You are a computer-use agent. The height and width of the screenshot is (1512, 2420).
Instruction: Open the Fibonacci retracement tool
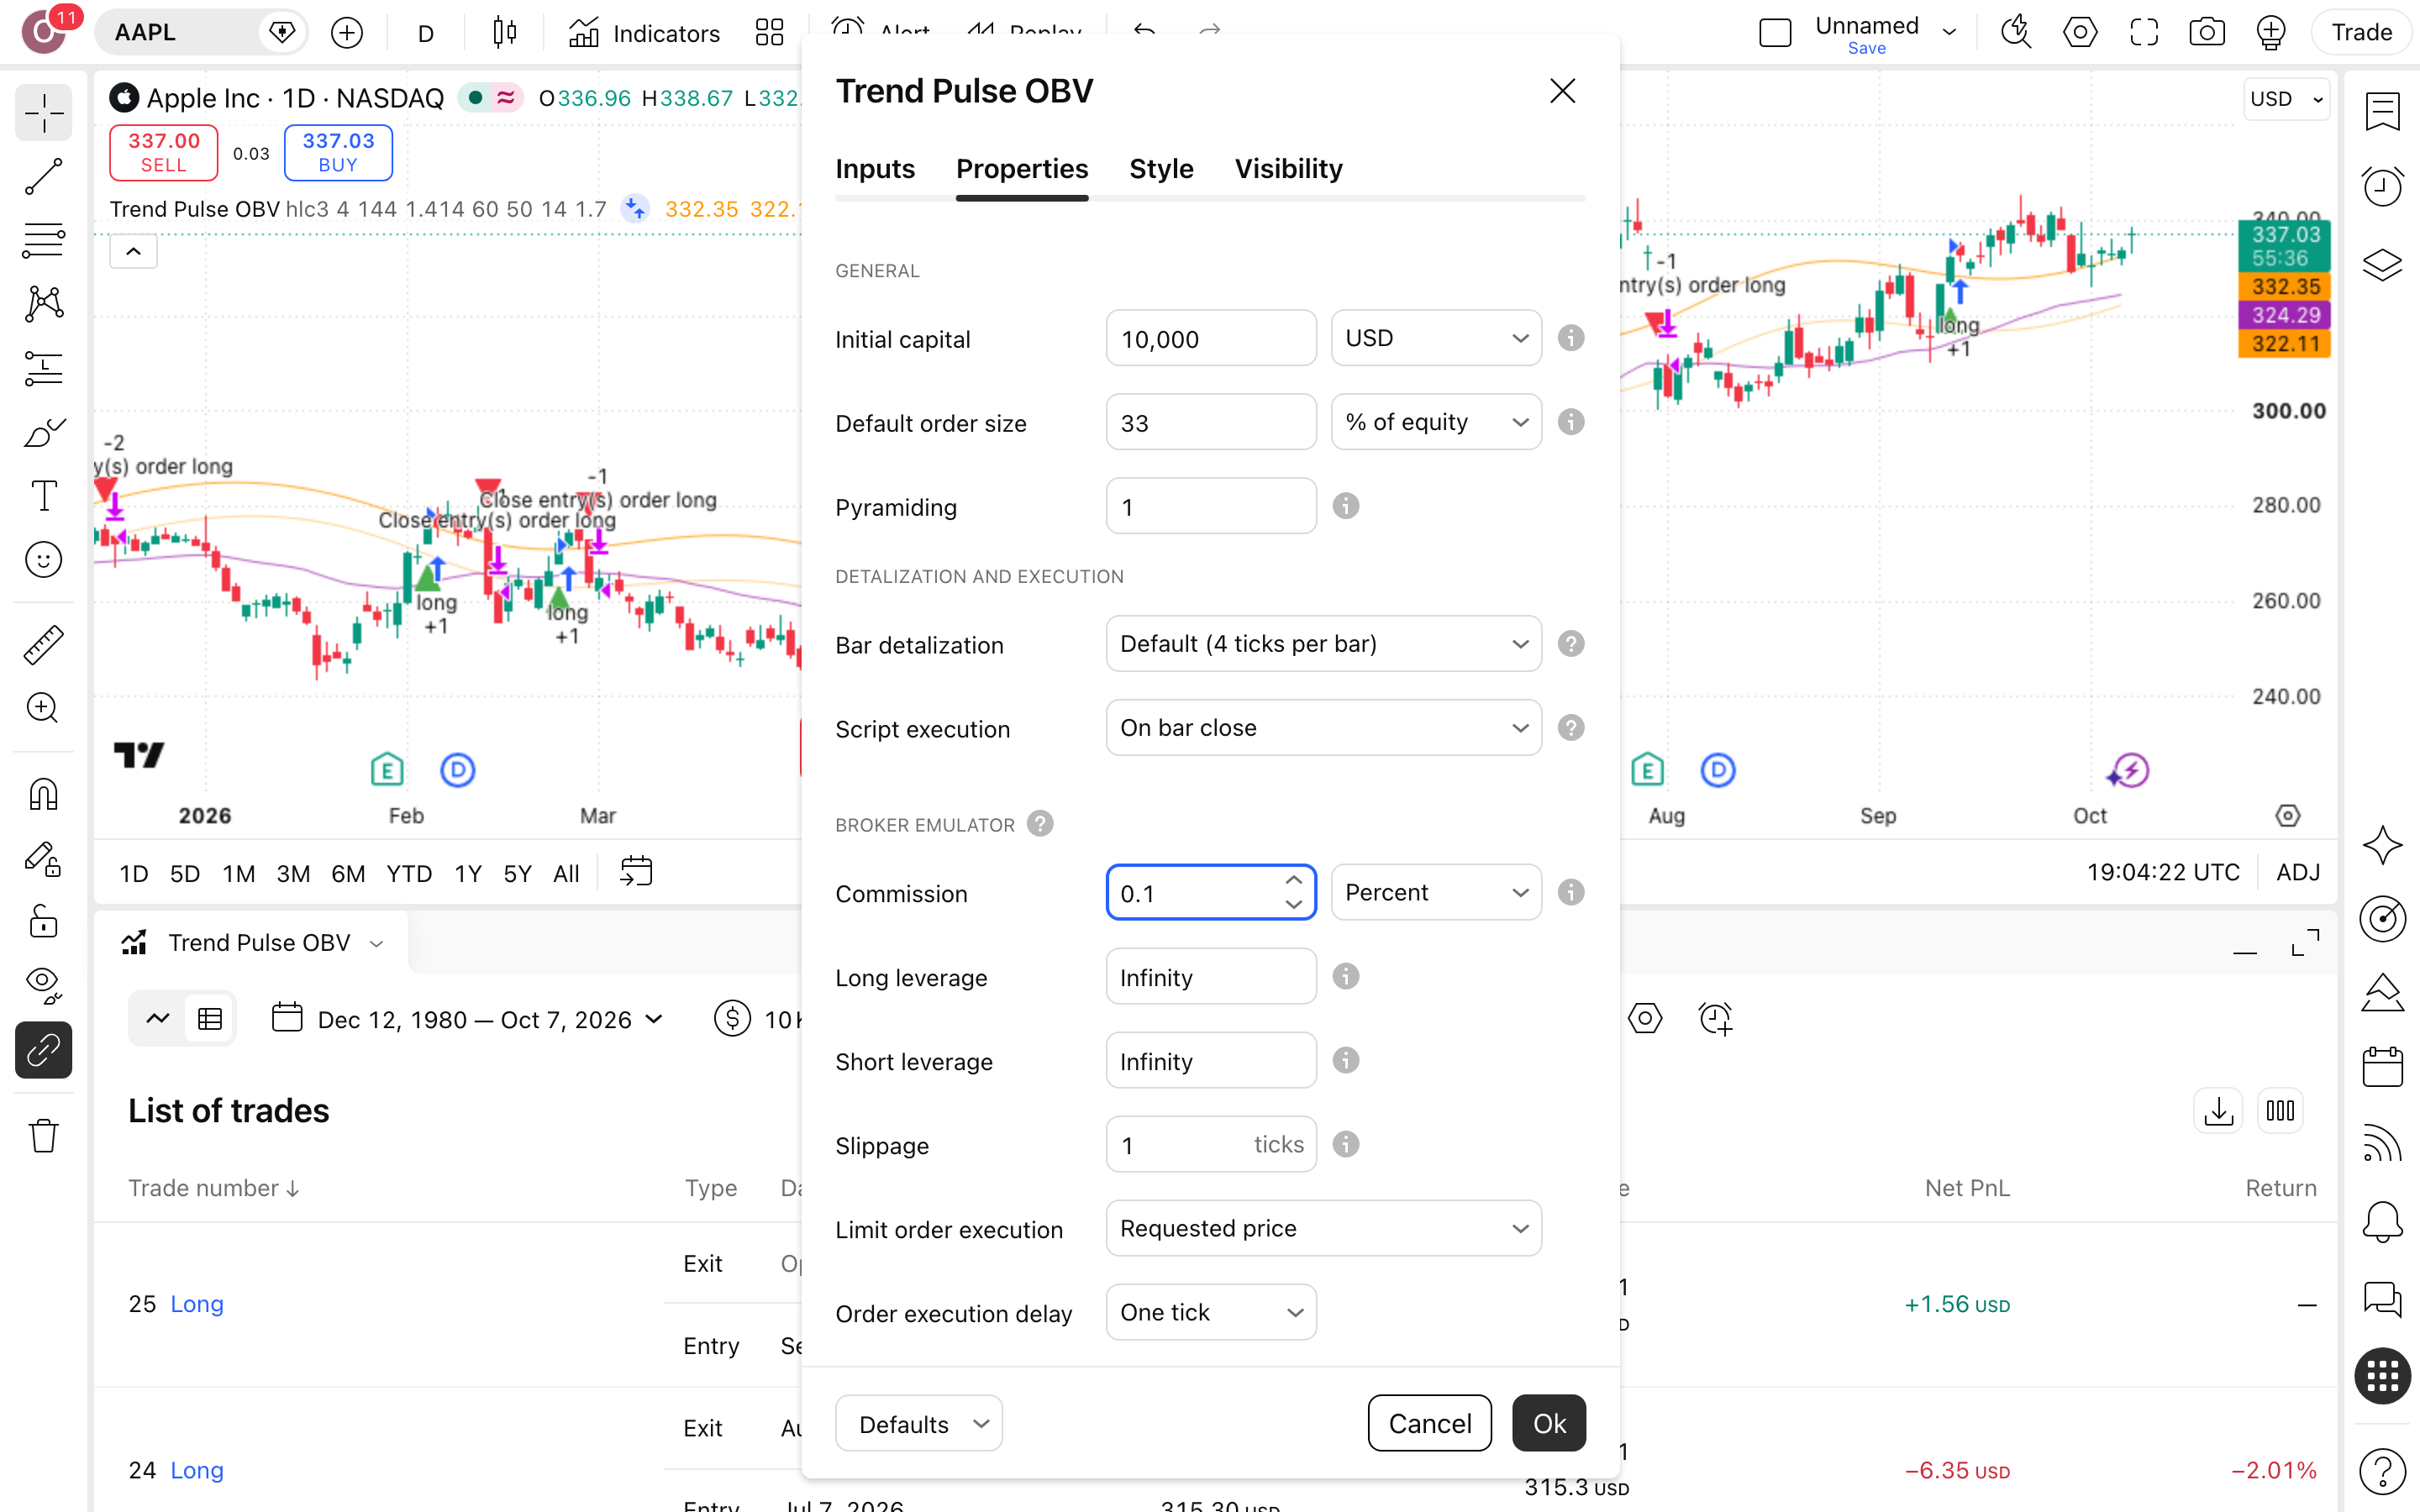[43, 240]
